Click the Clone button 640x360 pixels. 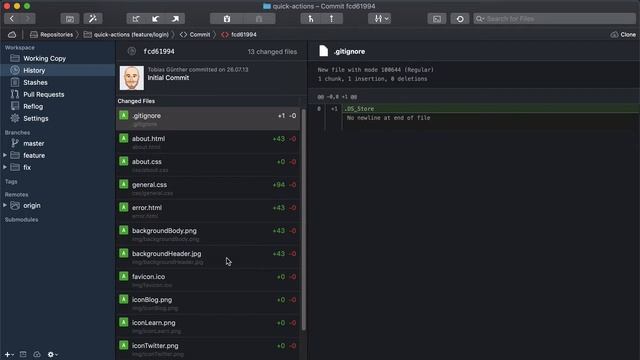(623, 35)
